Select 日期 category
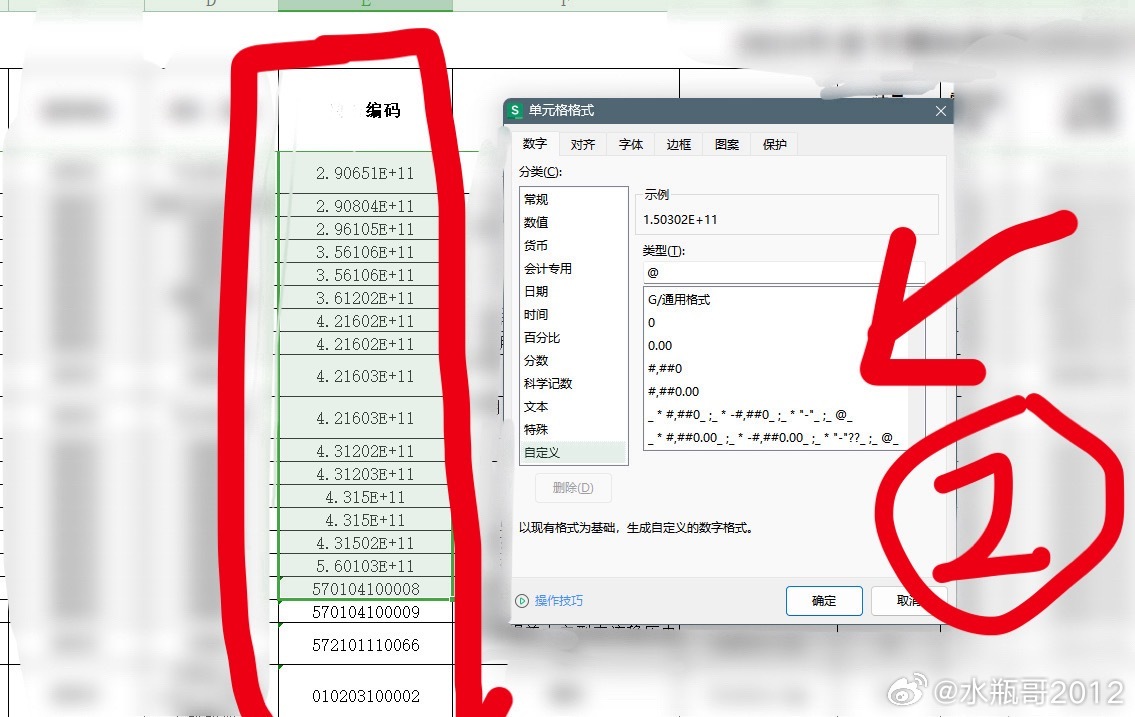Screen dimensions: 1135x717 point(573,292)
